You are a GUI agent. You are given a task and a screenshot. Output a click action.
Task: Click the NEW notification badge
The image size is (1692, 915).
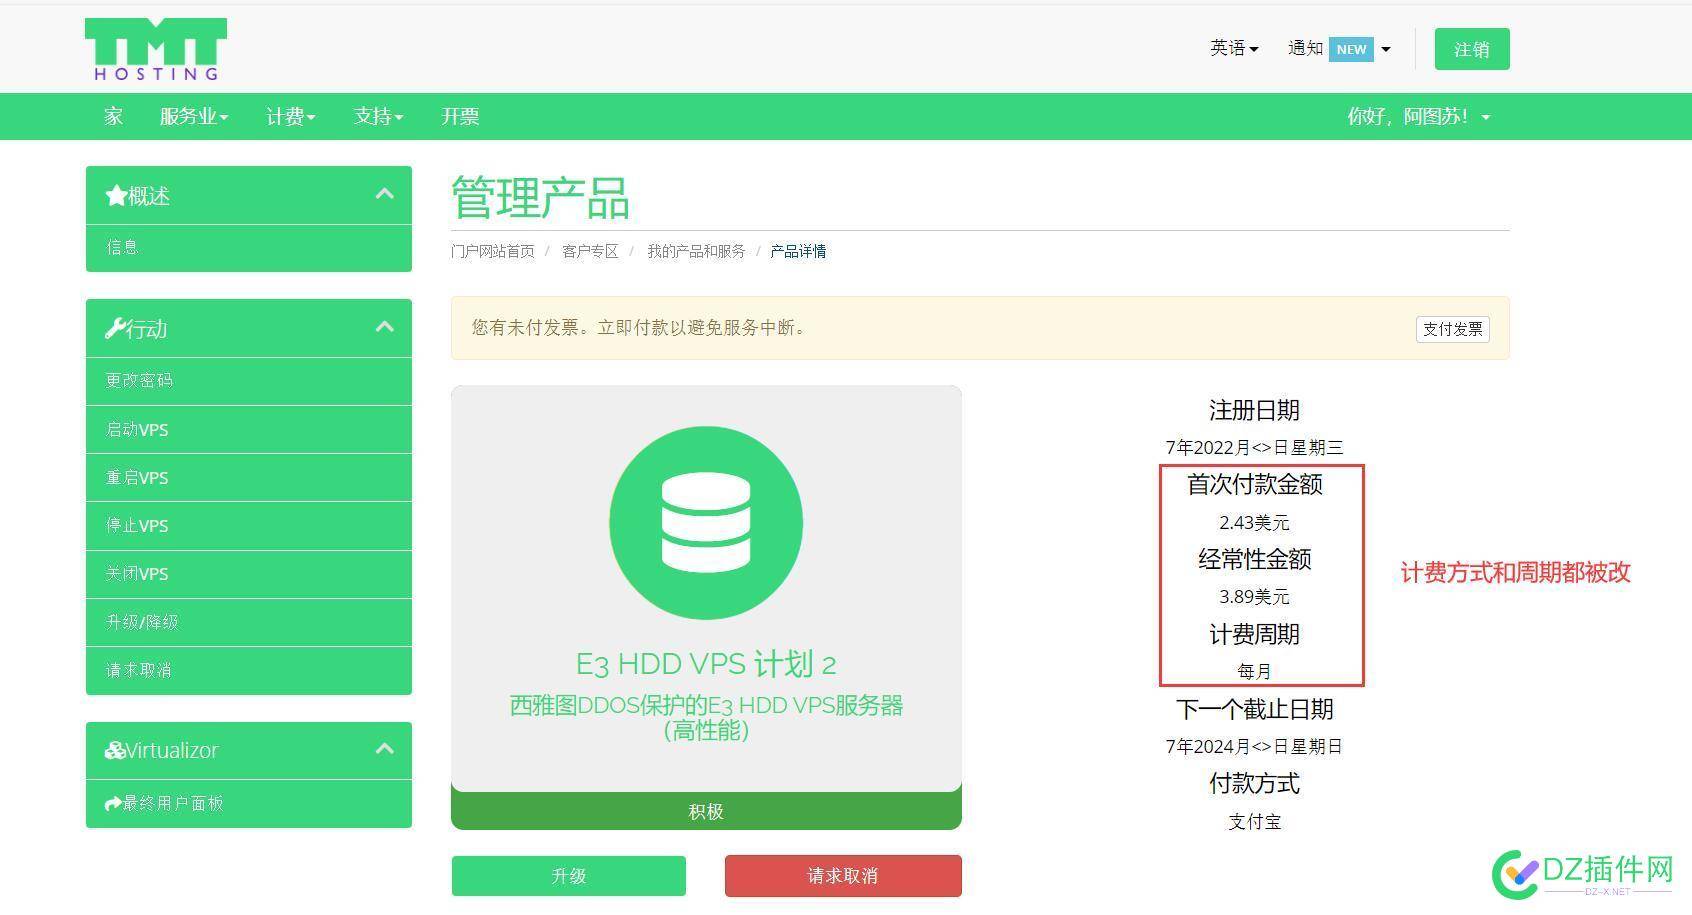click(x=1351, y=49)
